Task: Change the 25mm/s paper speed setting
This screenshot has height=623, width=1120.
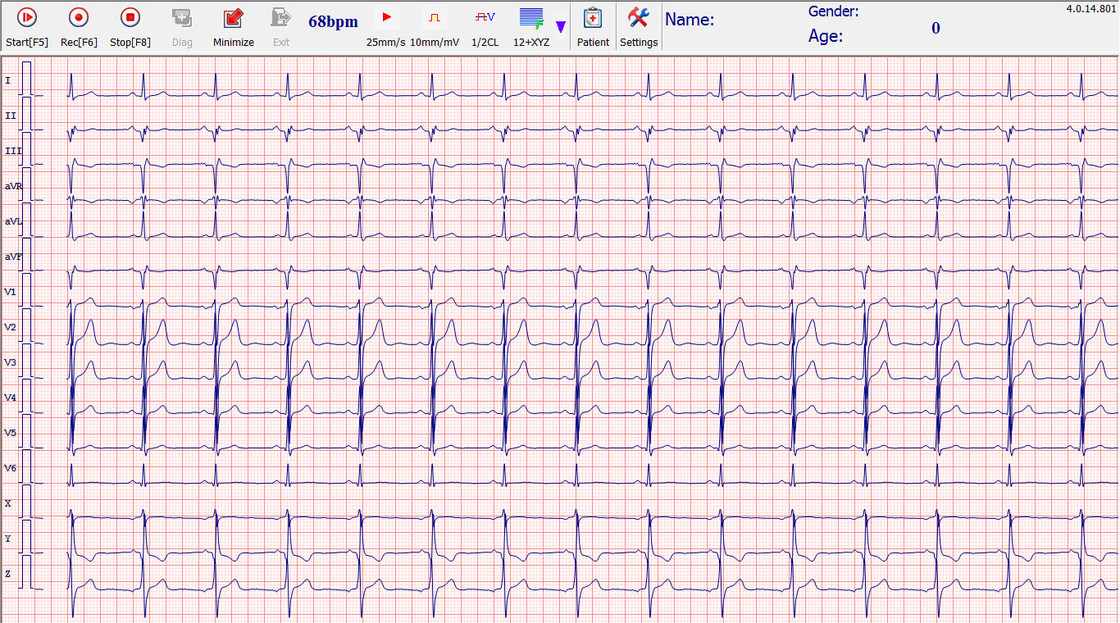Action: (386, 26)
